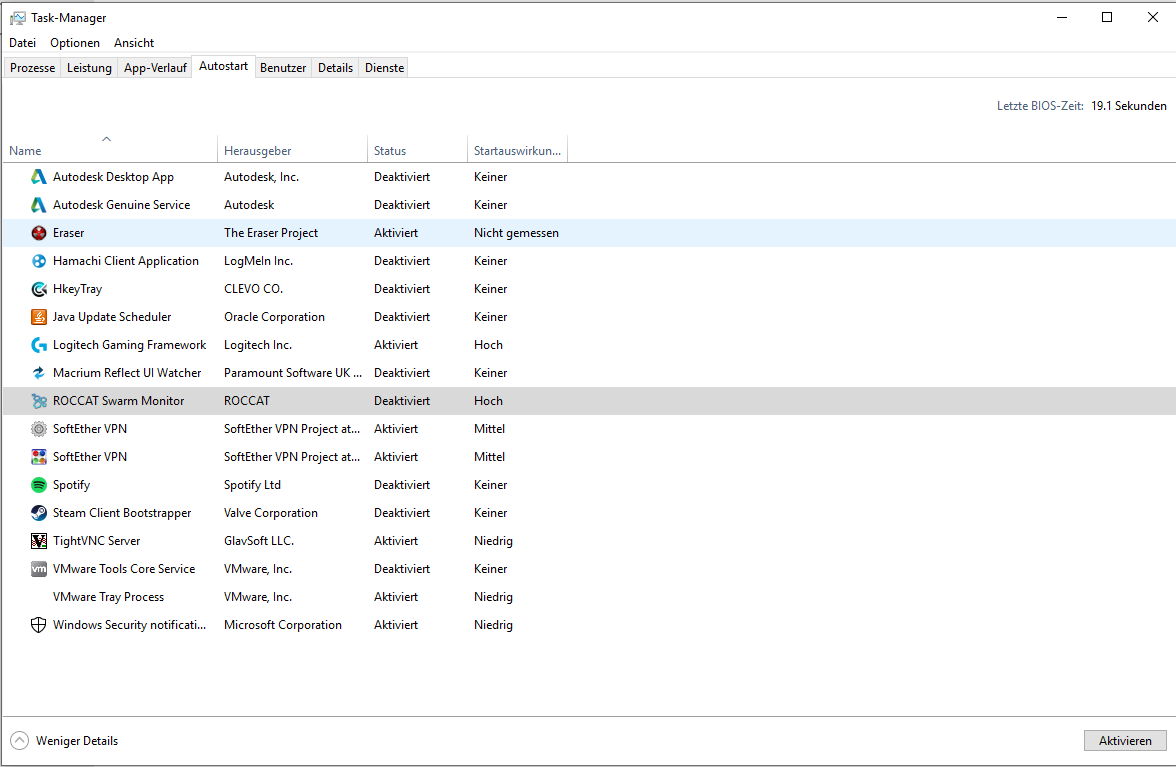Screen dimensions: 1176x767
Task: Sort by the Startauswirkungen column header
Action: [517, 151]
